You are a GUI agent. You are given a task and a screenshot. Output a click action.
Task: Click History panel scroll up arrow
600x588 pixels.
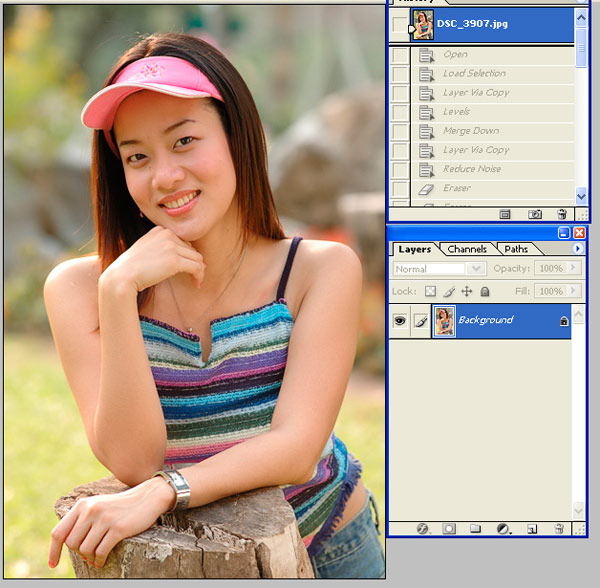[581, 18]
